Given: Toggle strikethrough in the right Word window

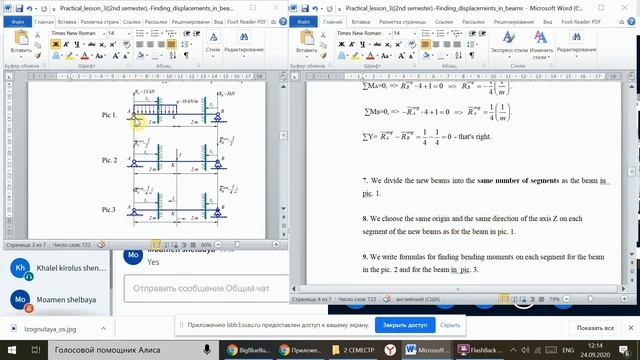Looking at the screenshot, I should 377,44.
